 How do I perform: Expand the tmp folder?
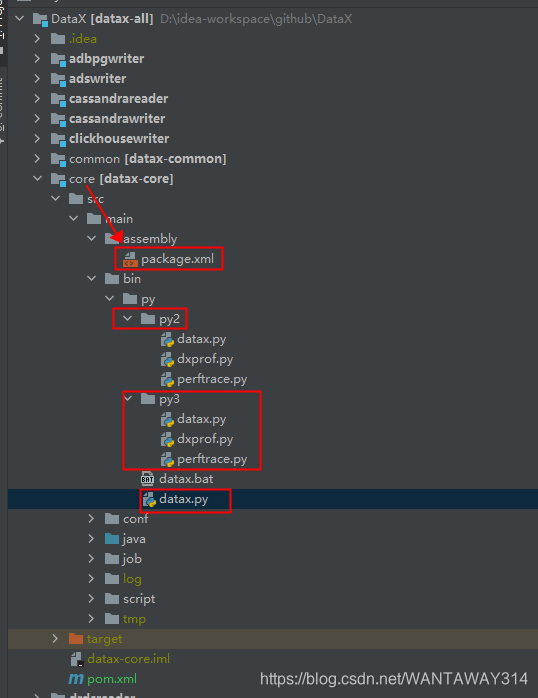coord(92,619)
